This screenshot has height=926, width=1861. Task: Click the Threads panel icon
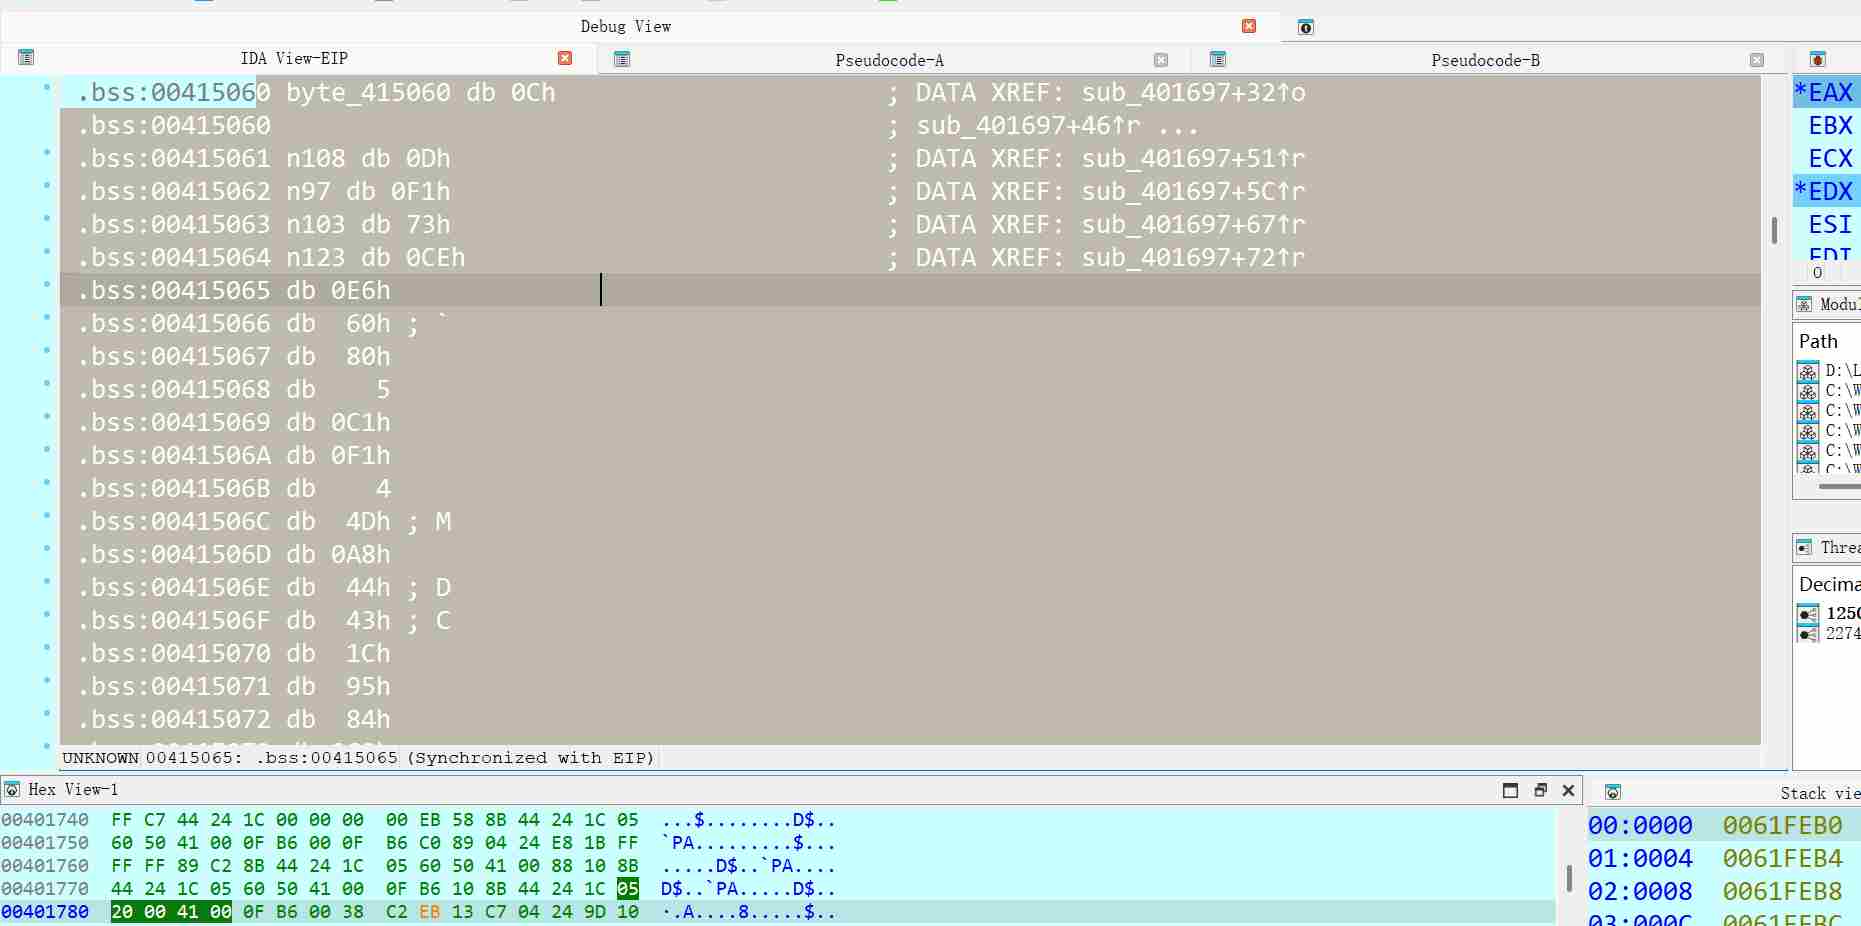tap(1804, 547)
